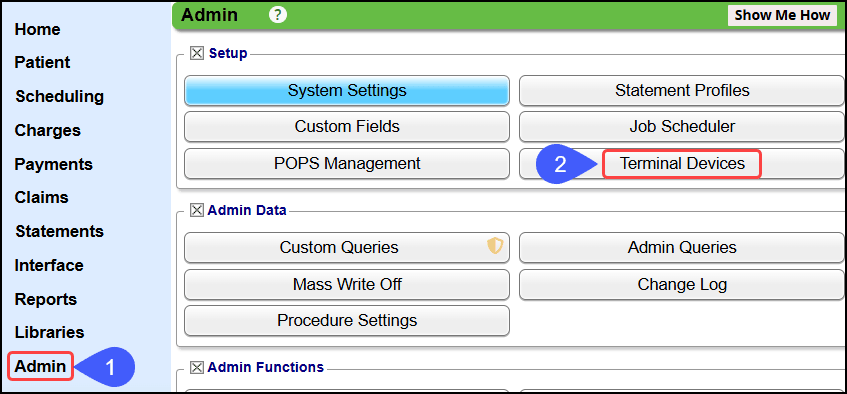The image size is (847, 394).
Task: Collapse the Setup section checkbox
Action: (197, 53)
